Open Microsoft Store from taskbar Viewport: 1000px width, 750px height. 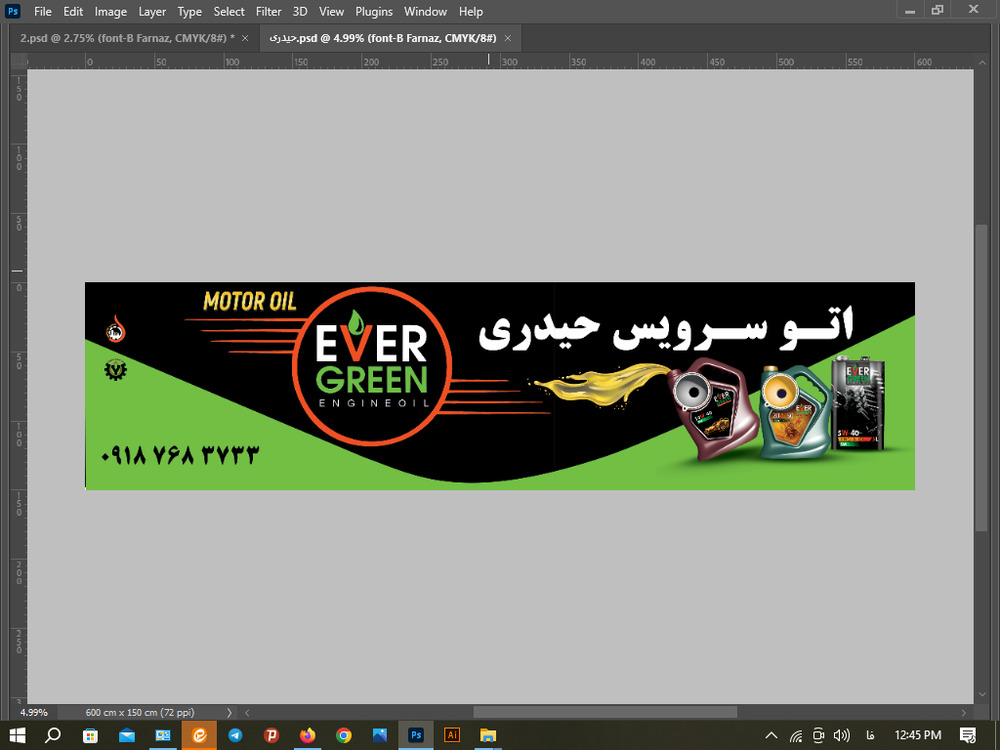[90, 735]
